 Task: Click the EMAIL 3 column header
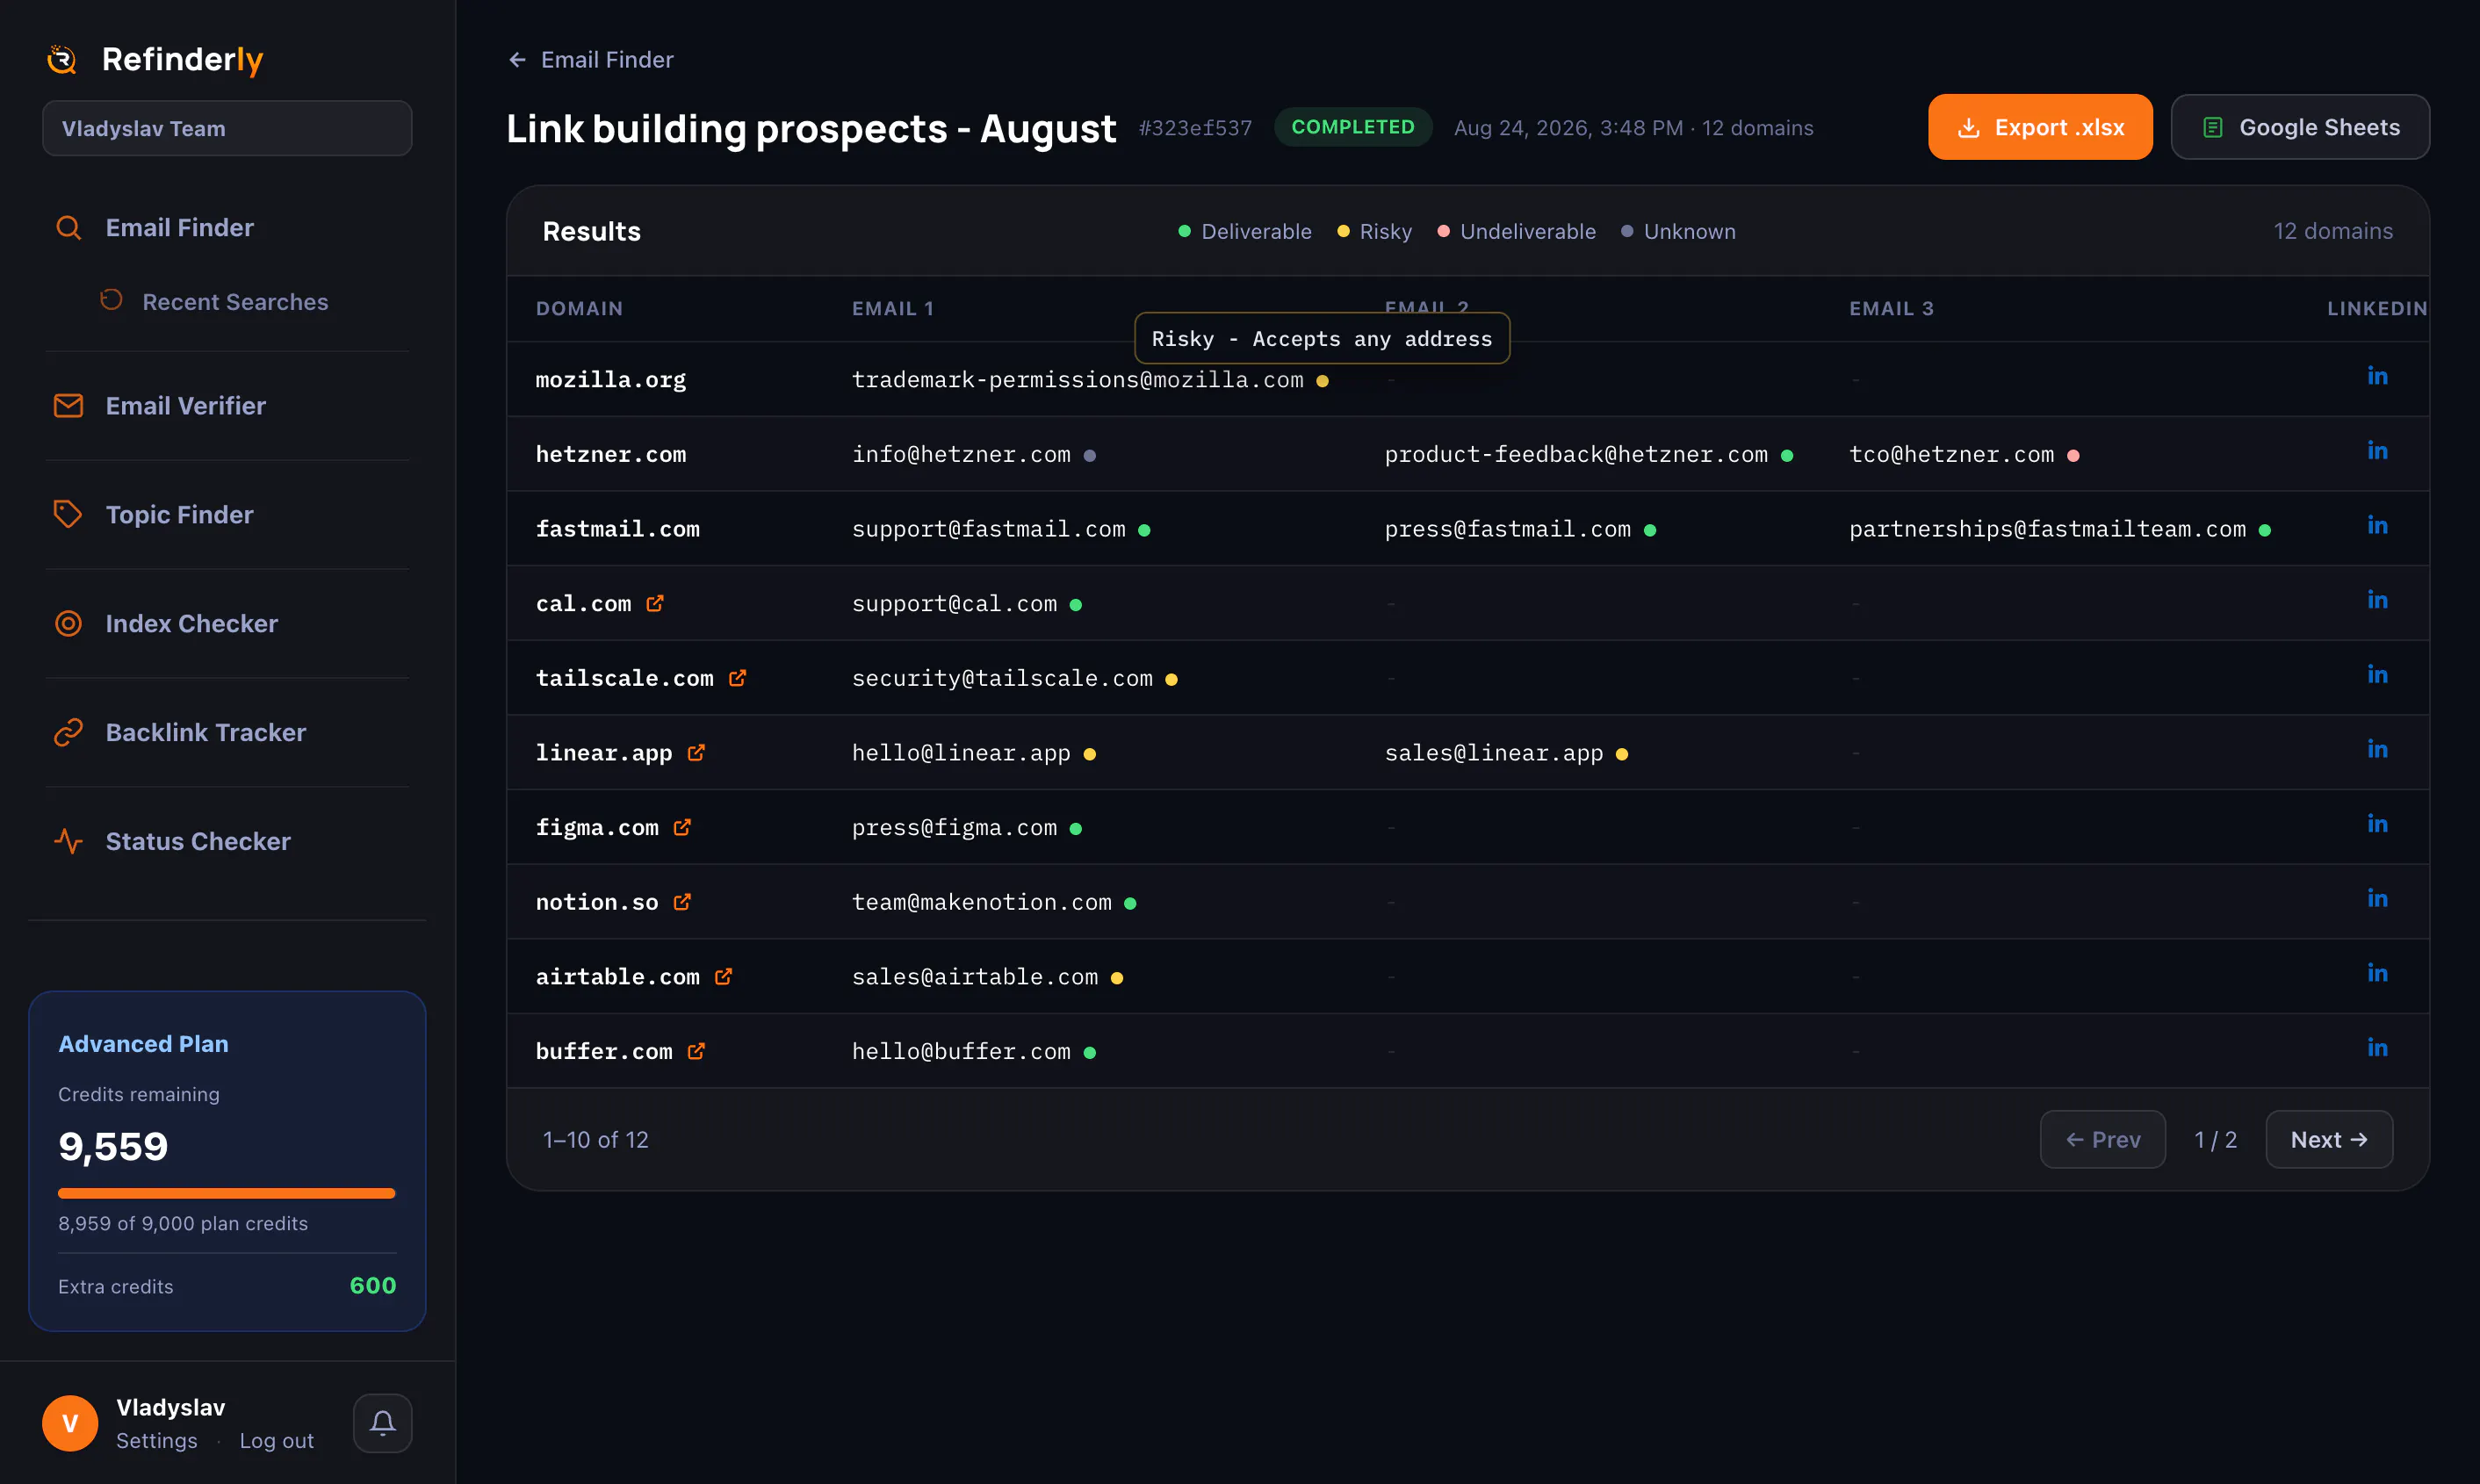pyautogui.click(x=1891, y=309)
